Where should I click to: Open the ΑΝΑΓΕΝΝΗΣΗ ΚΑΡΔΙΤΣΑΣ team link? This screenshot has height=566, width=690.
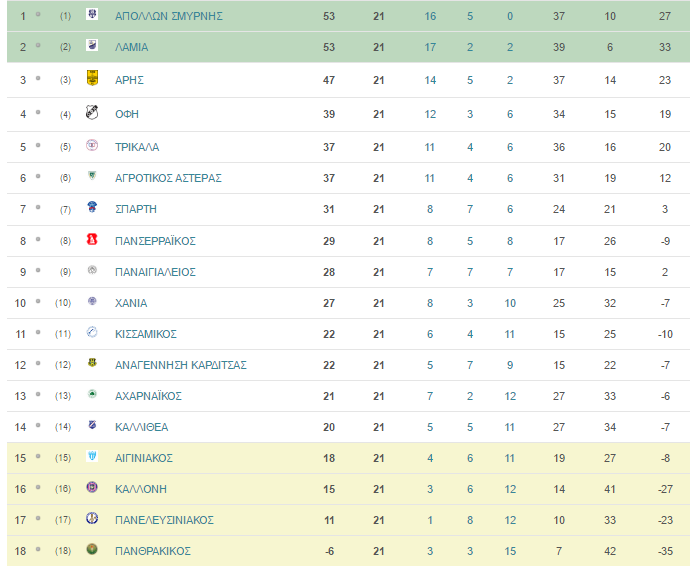tap(180, 365)
